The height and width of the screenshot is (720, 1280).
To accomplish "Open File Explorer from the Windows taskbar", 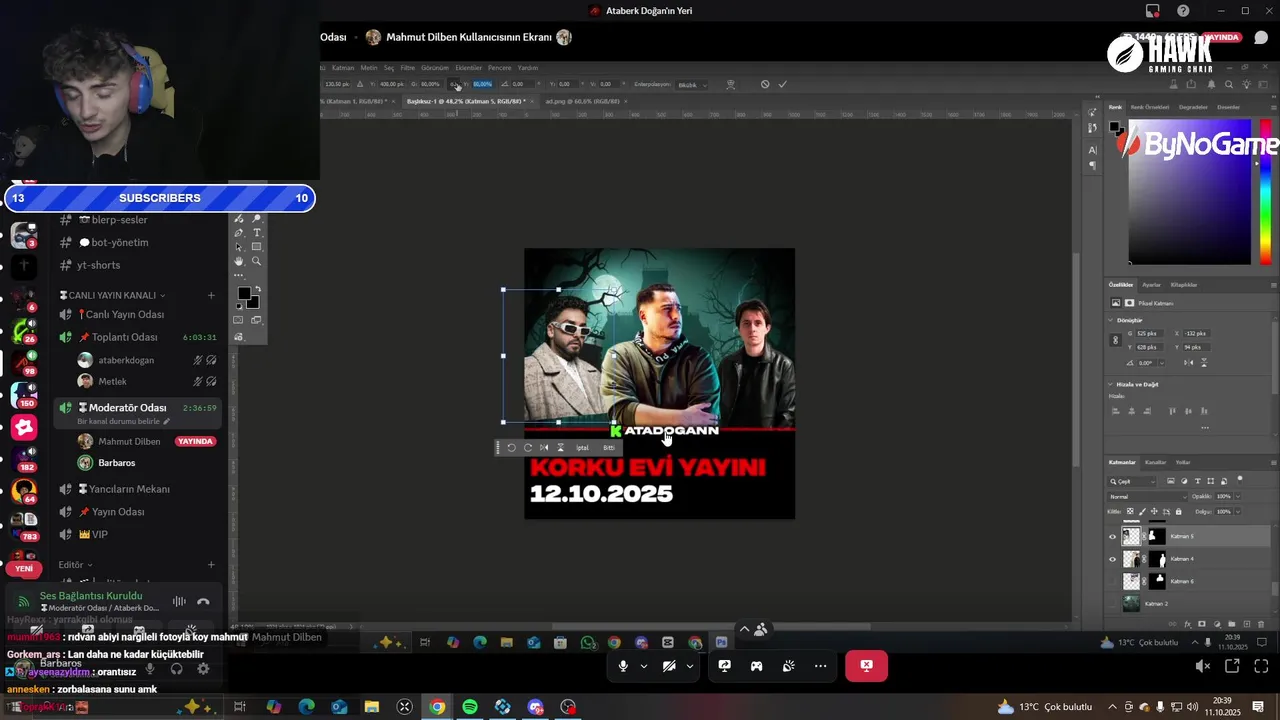I will click(x=371, y=707).
